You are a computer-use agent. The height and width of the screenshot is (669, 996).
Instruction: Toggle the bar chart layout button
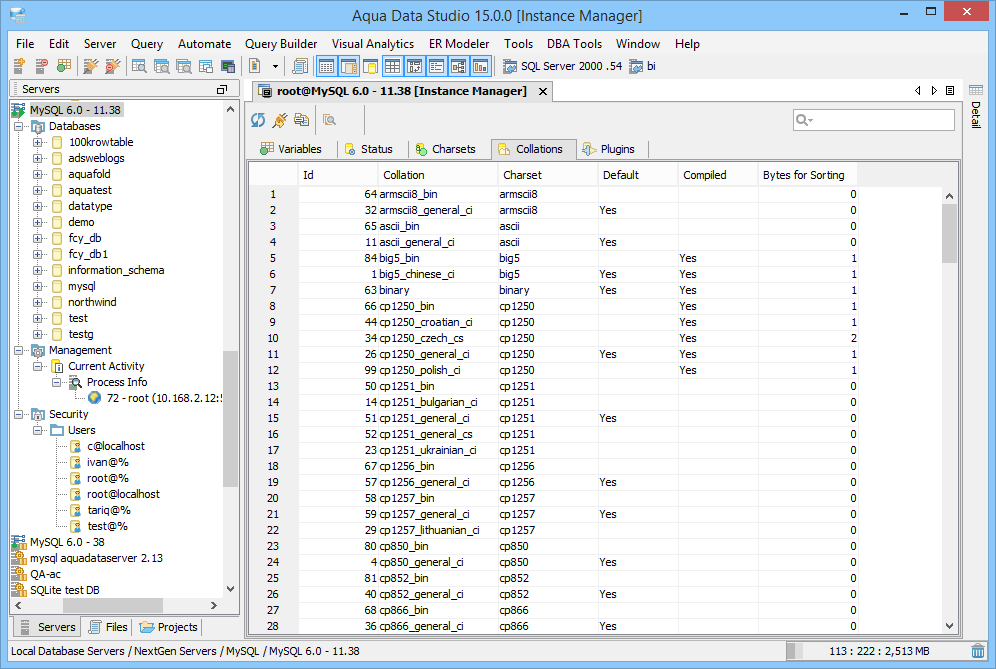[480, 66]
